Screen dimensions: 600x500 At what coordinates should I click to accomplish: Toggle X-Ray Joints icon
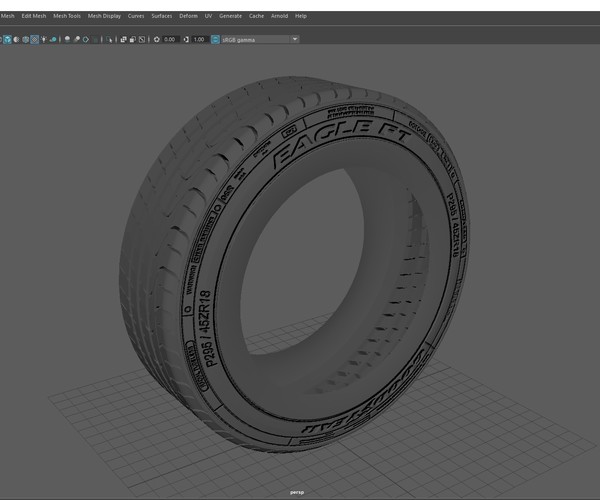coord(142,39)
